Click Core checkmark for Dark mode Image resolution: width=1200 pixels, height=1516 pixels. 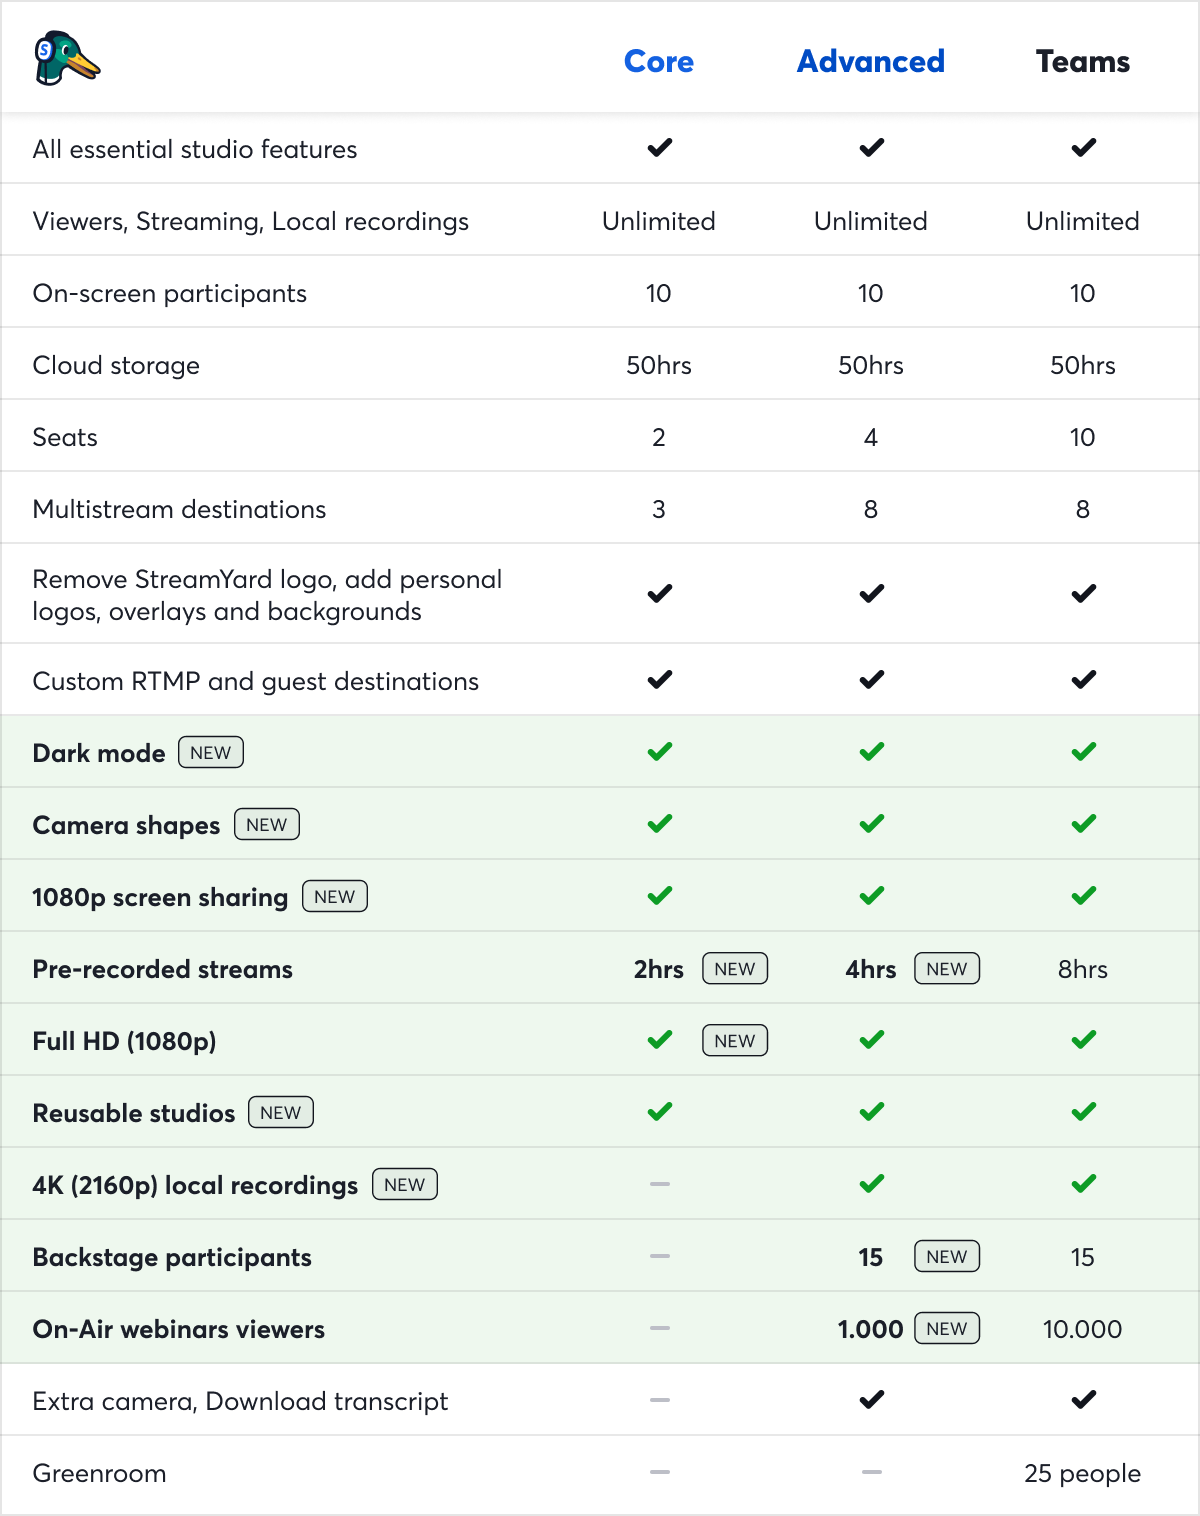[659, 752]
